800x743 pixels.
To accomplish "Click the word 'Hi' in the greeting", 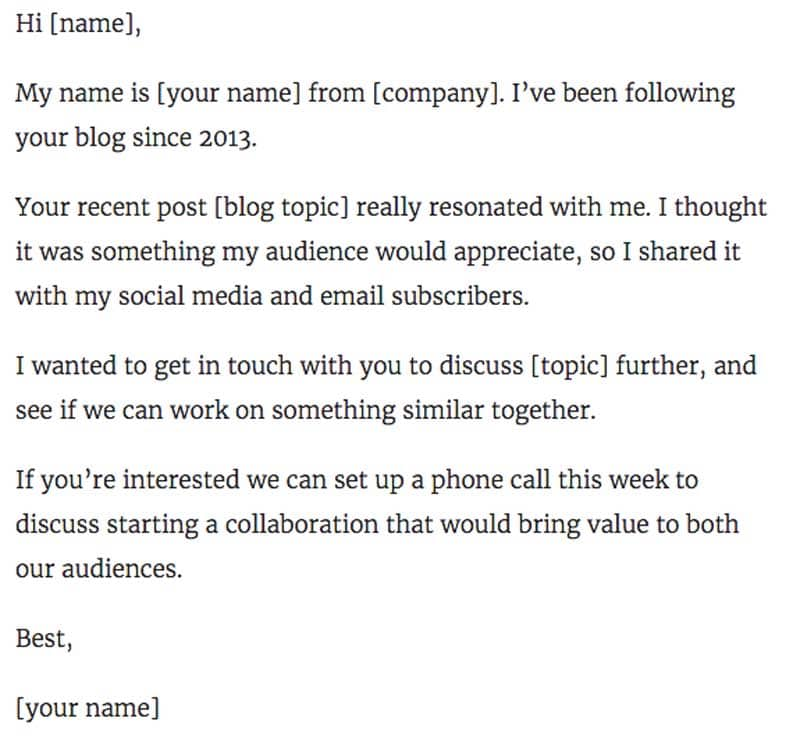I will (29, 23).
